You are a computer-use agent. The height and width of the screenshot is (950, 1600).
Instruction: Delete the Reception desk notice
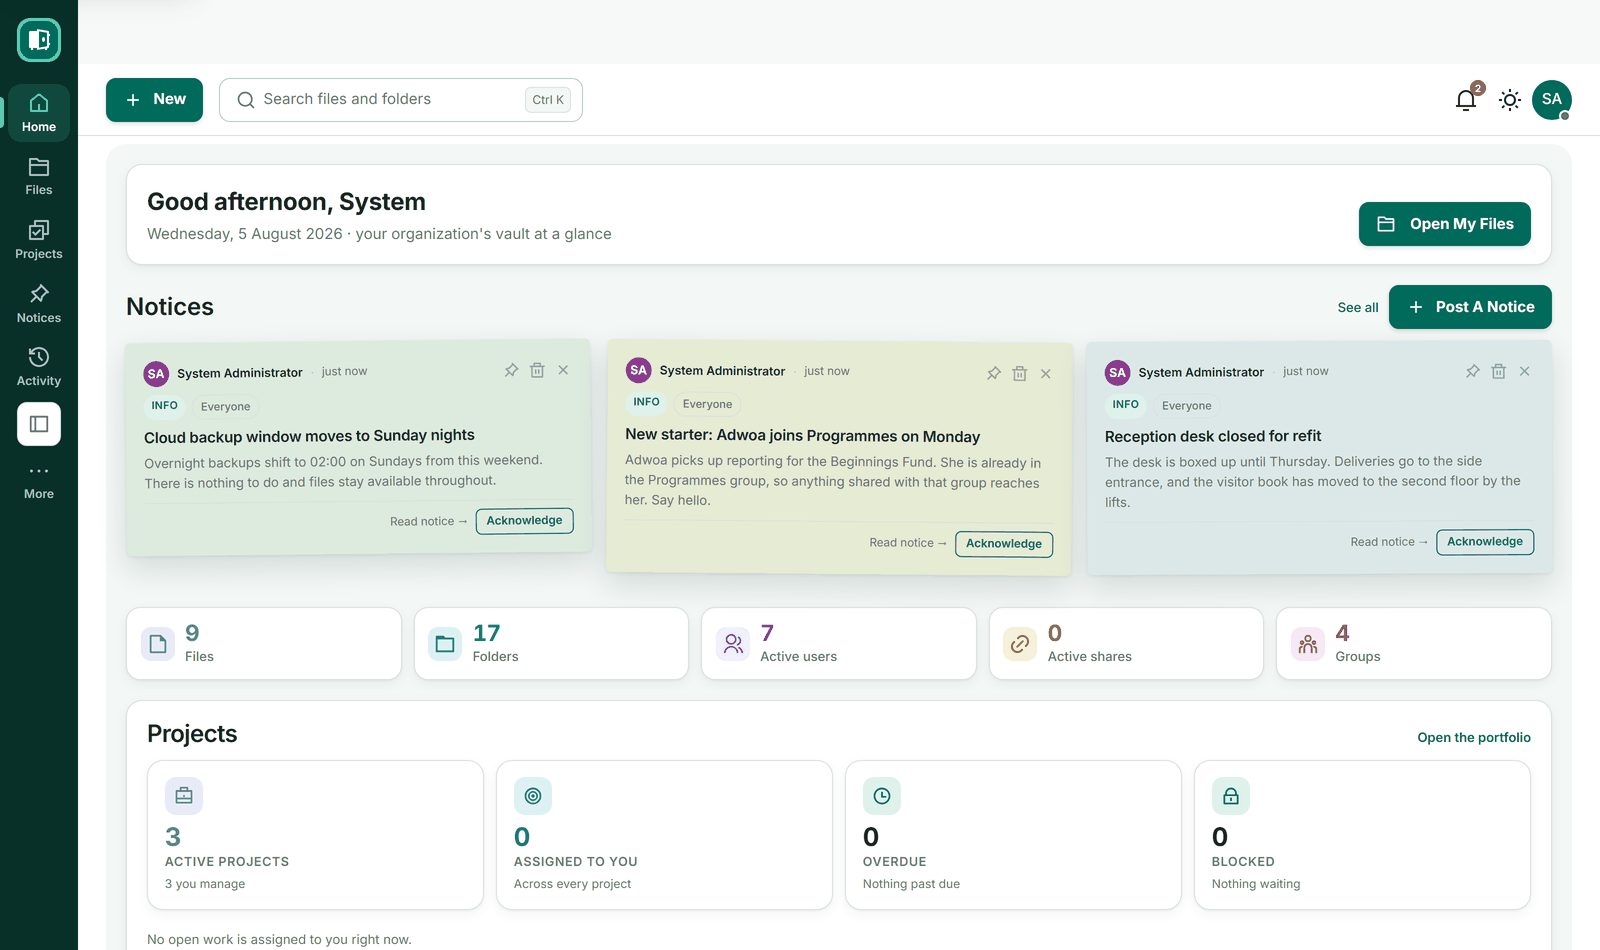pos(1499,371)
